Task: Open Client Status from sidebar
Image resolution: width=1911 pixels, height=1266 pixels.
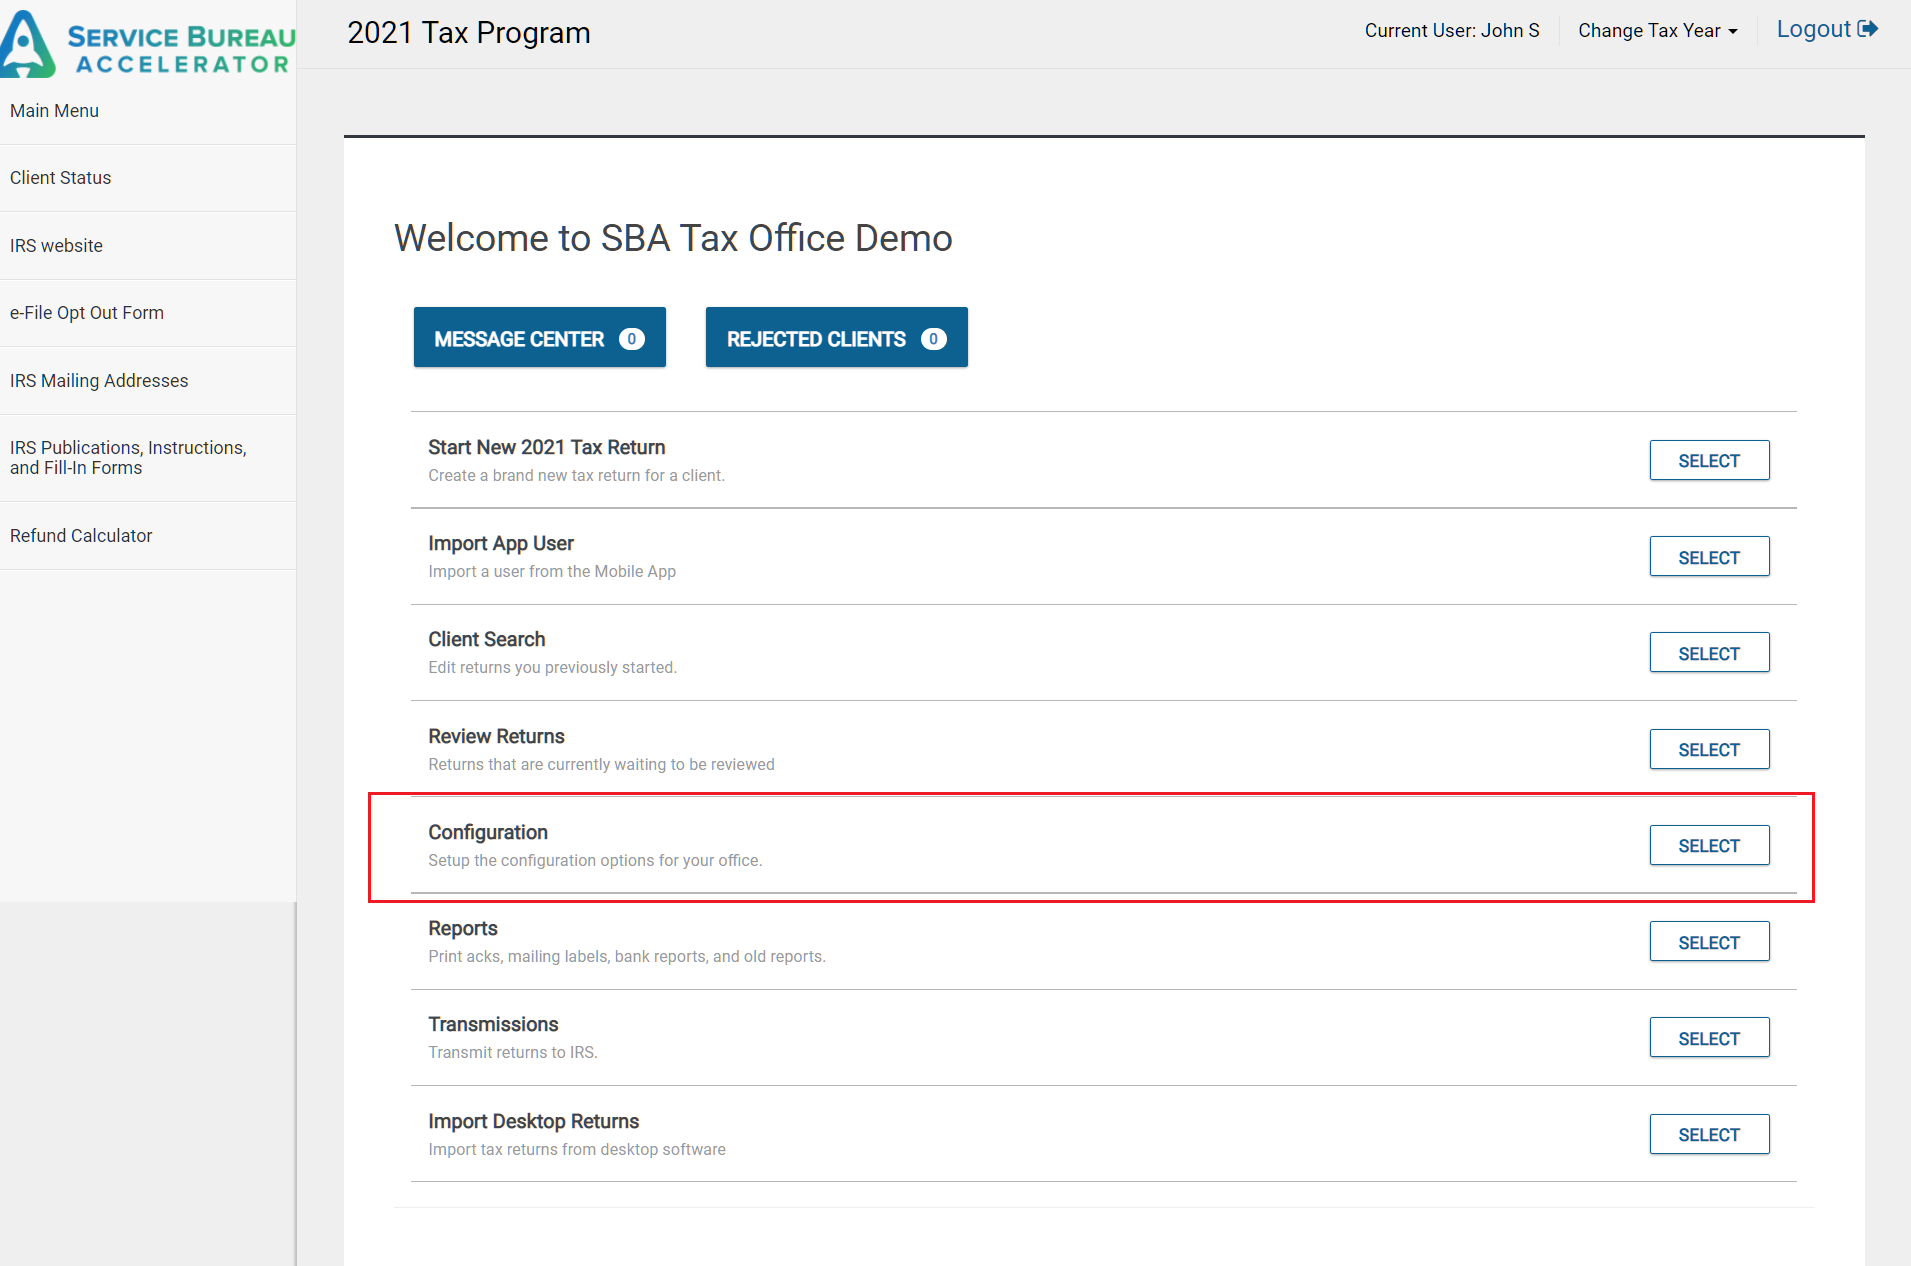Action: coord(60,178)
